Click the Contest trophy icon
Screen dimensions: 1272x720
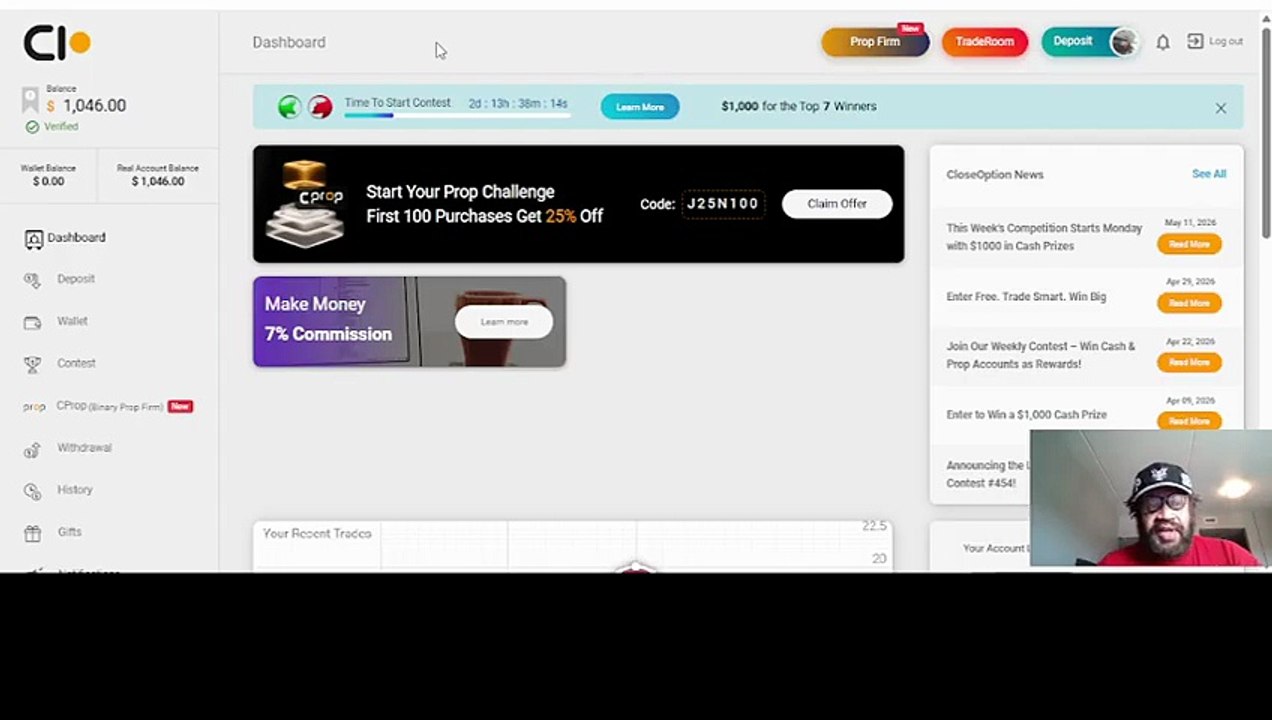33,365
